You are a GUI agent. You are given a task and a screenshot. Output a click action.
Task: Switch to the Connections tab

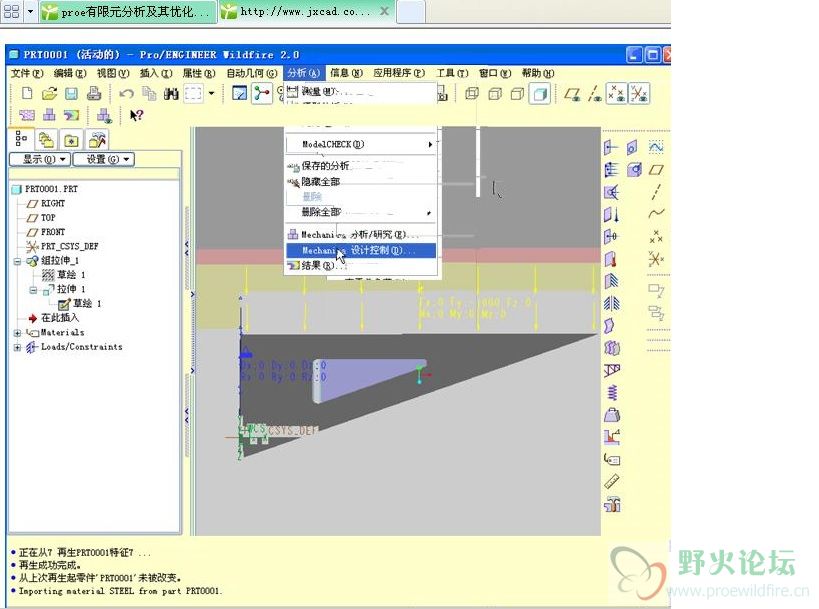tap(97, 140)
